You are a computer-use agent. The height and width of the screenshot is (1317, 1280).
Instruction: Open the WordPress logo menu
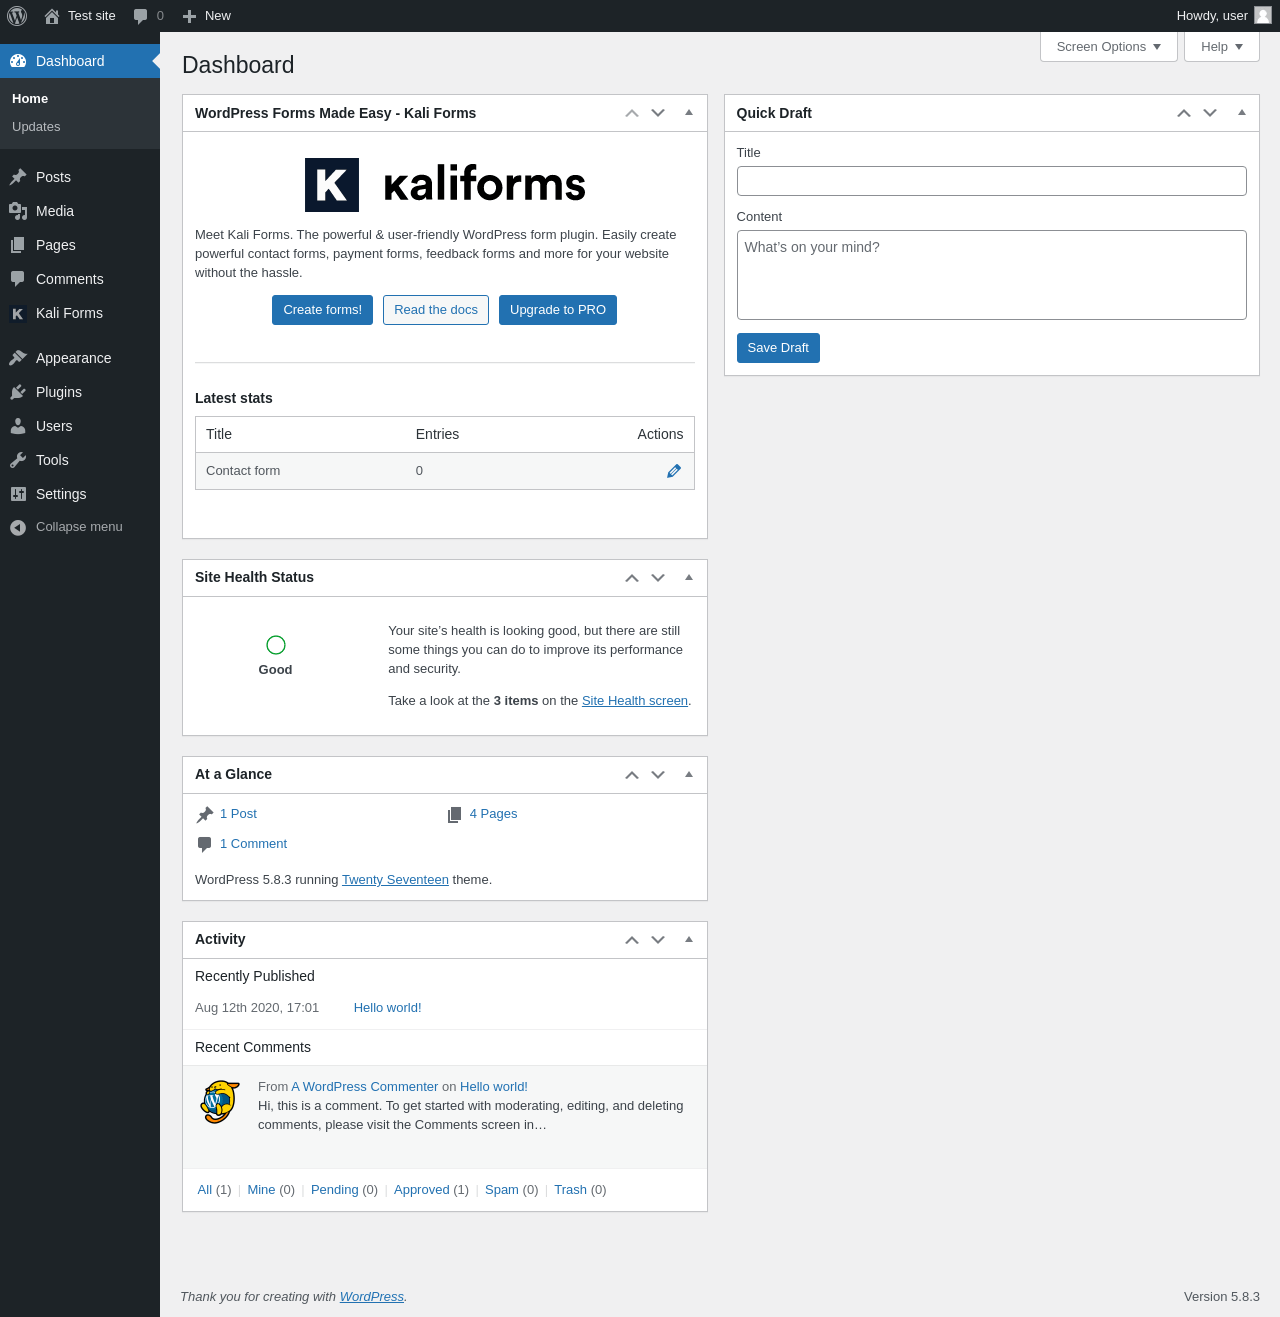(x=17, y=16)
